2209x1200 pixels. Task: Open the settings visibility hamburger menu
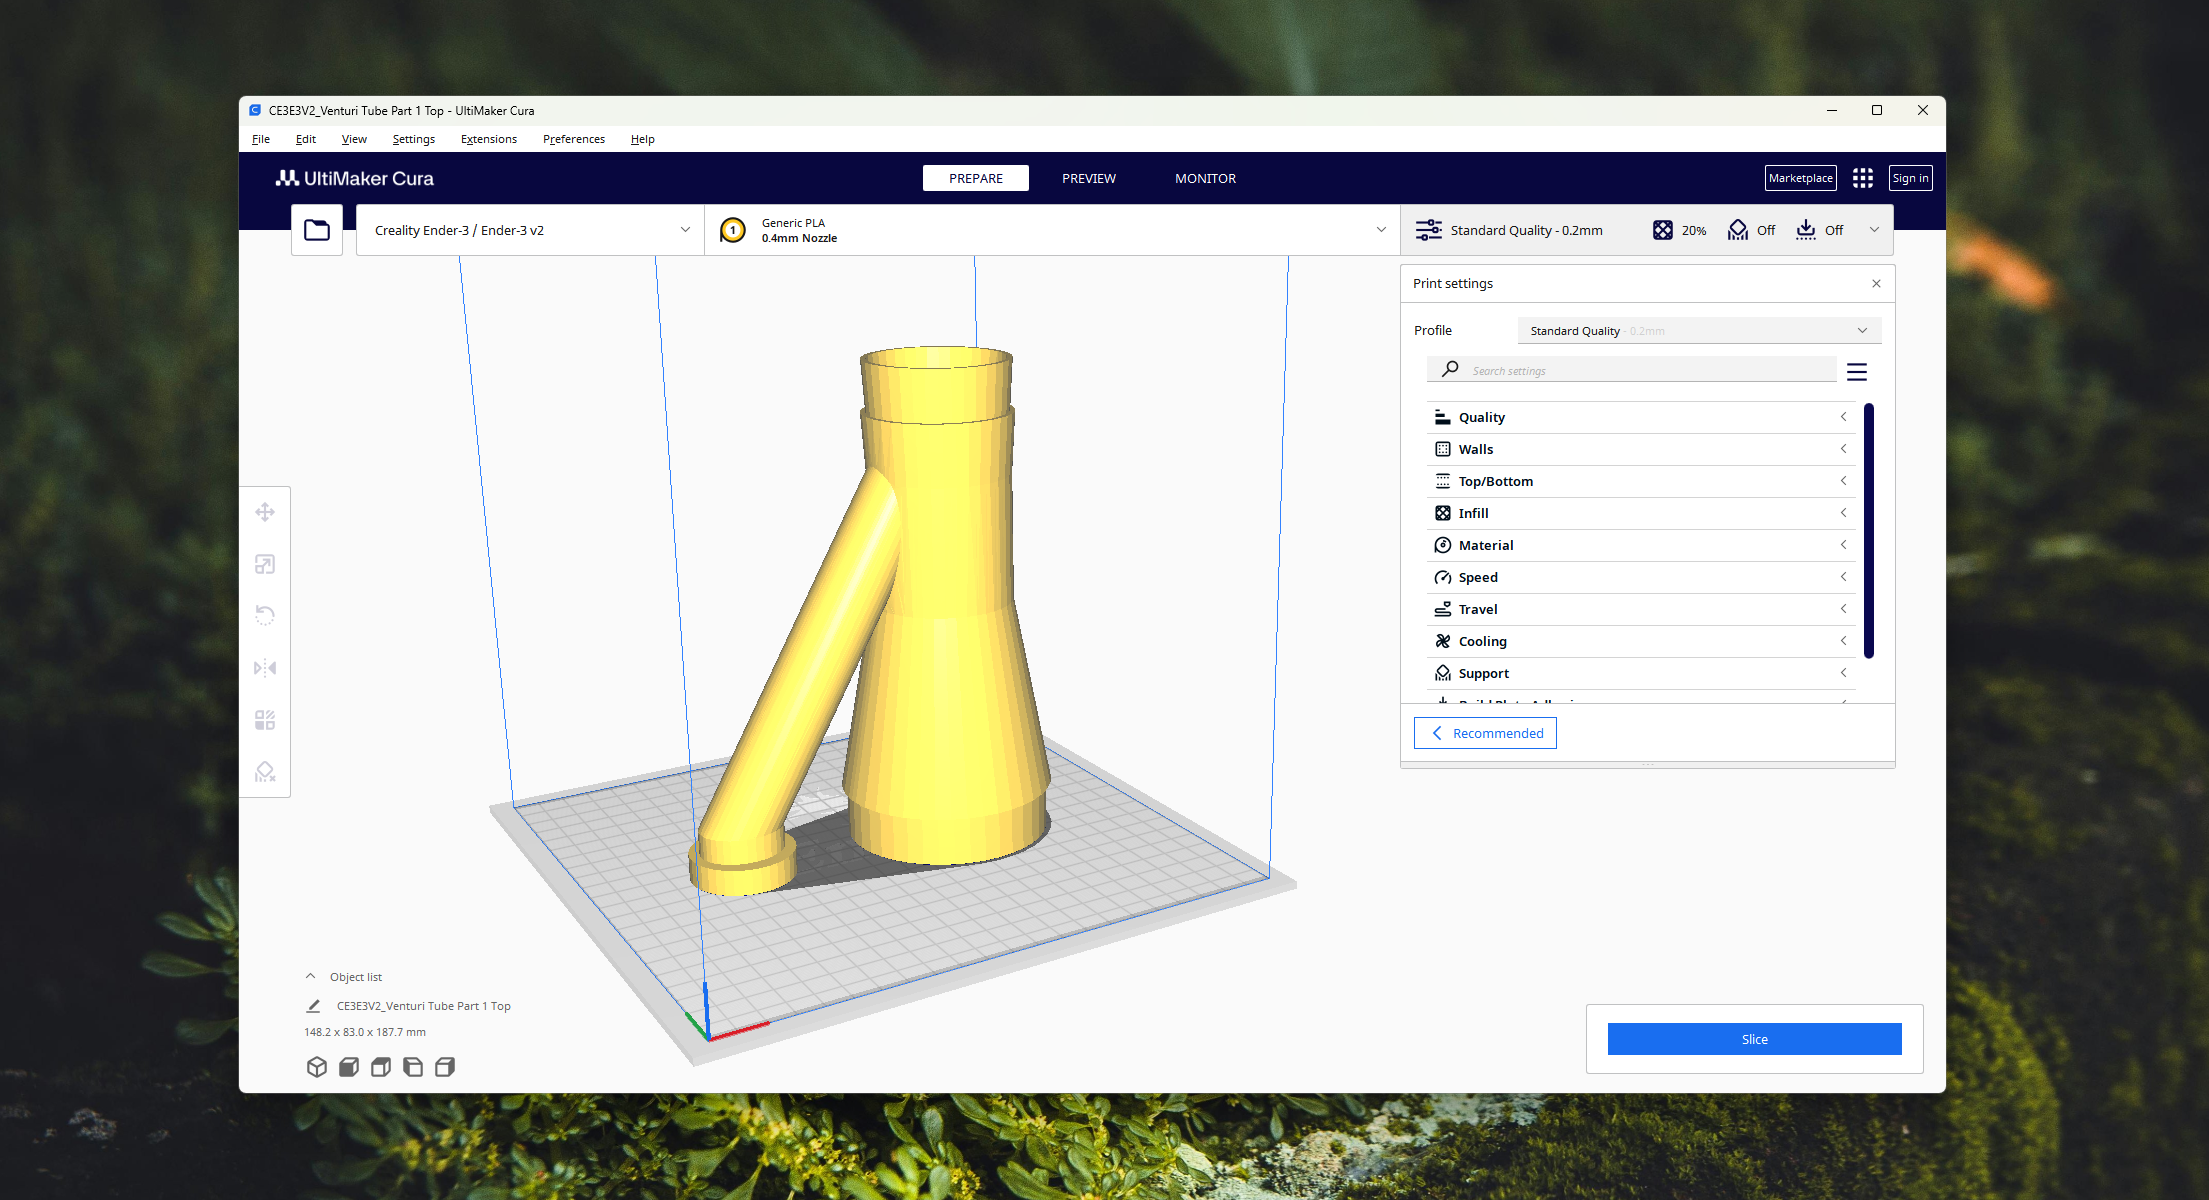[1857, 372]
